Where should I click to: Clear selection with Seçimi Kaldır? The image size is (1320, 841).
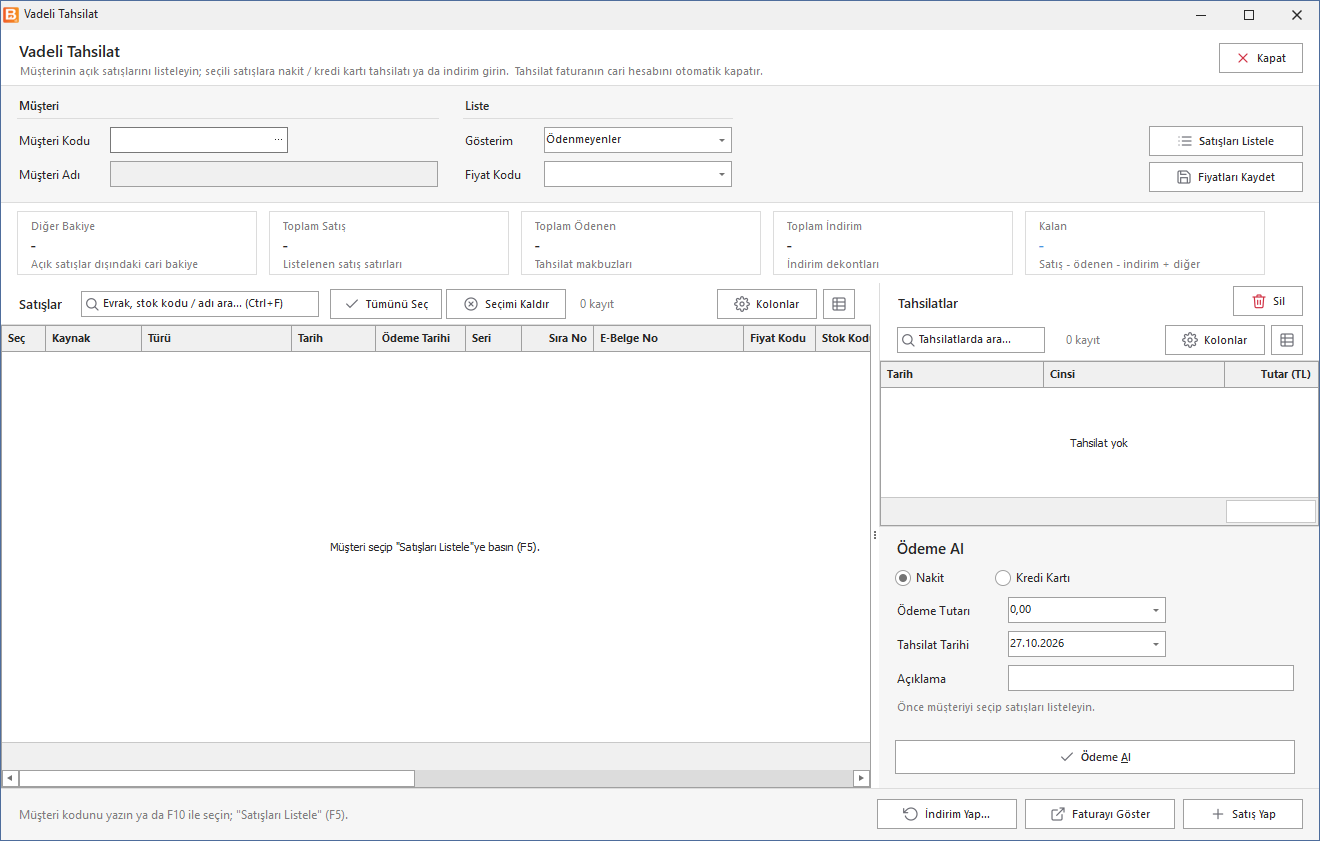[x=506, y=304]
